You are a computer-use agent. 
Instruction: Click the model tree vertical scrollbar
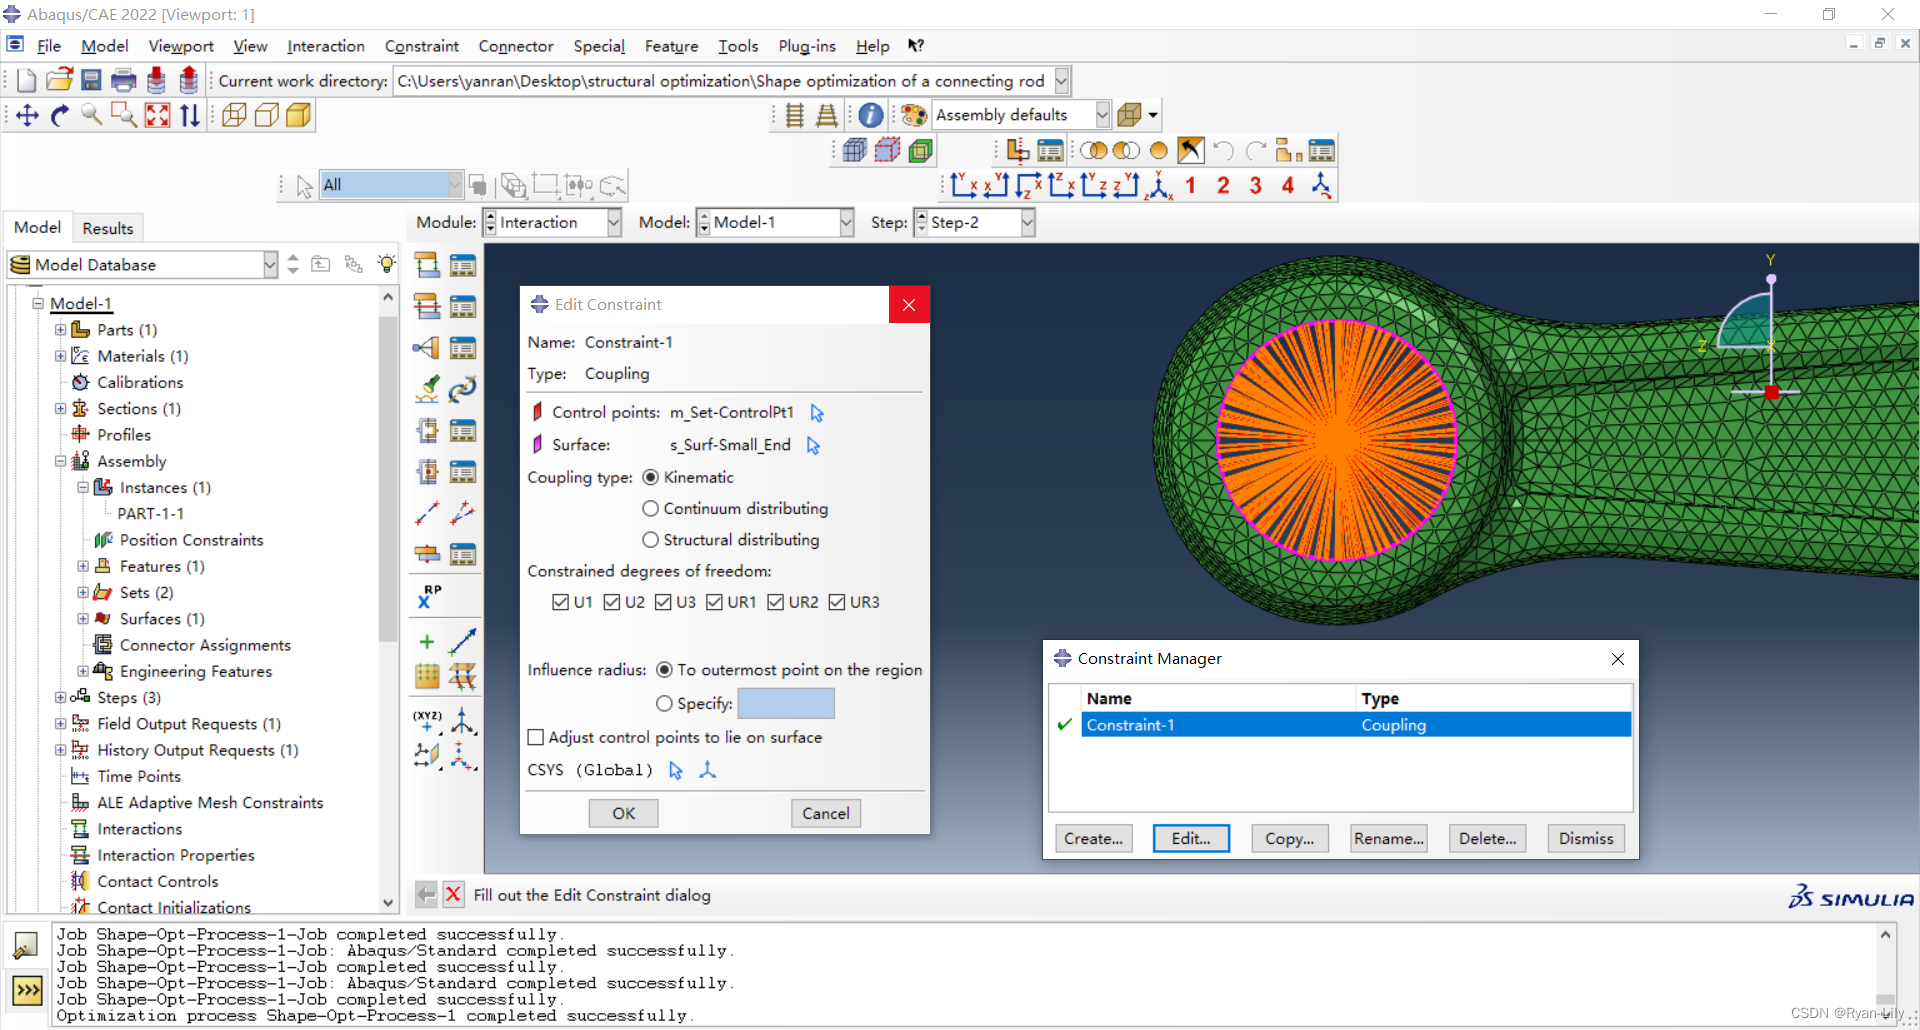click(388, 600)
